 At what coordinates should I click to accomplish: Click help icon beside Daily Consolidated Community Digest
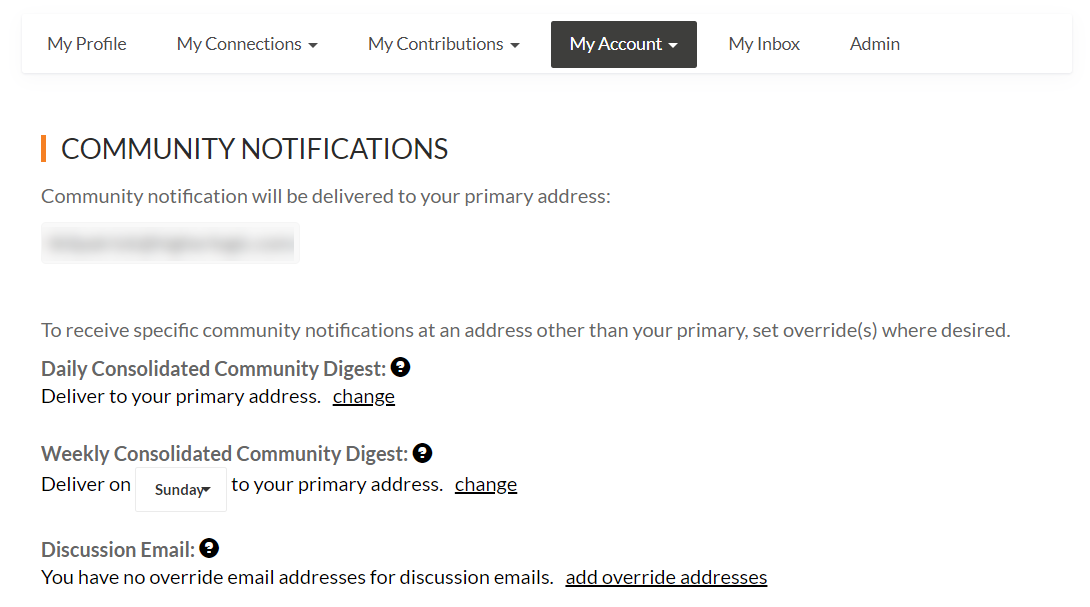pos(400,367)
